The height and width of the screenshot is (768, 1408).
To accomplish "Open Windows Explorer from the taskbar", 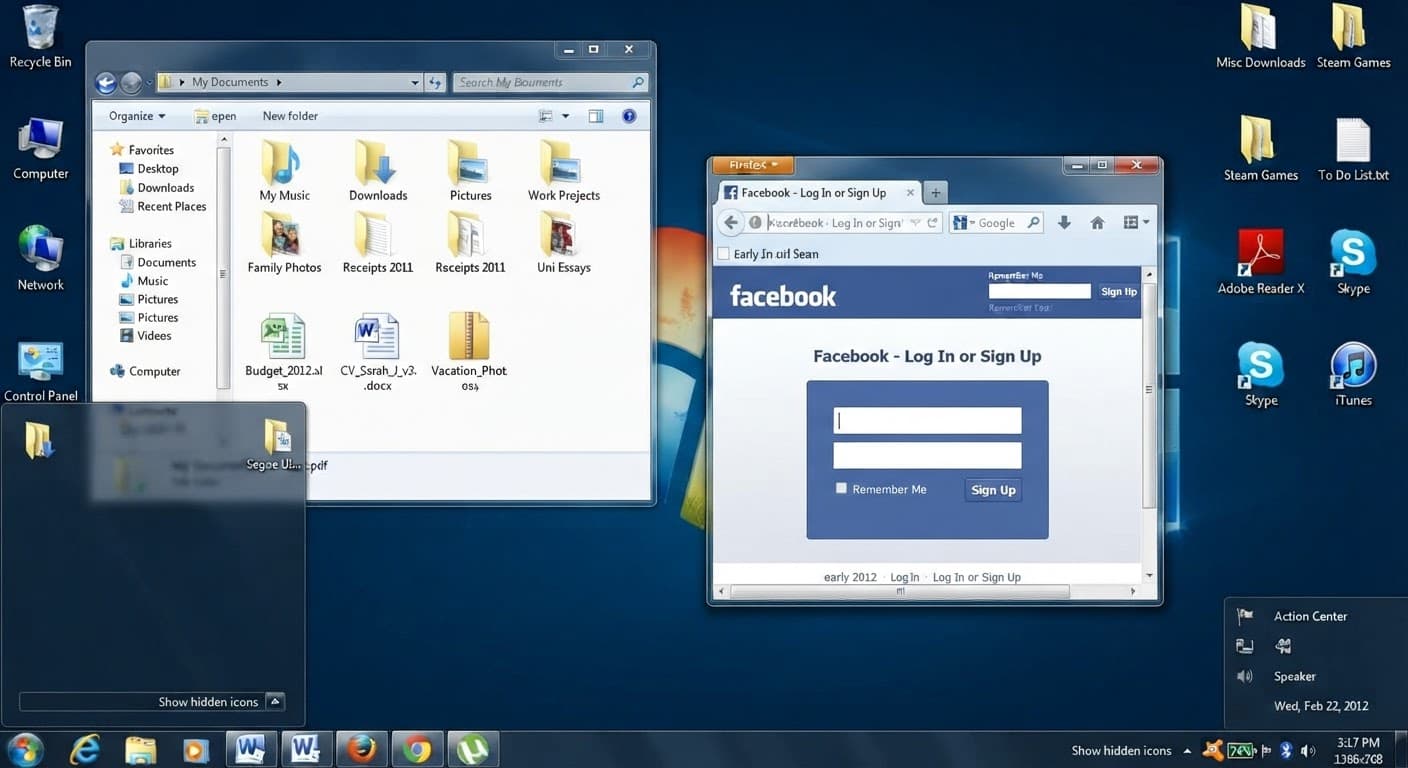I will pyautogui.click(x=141, y=749).
